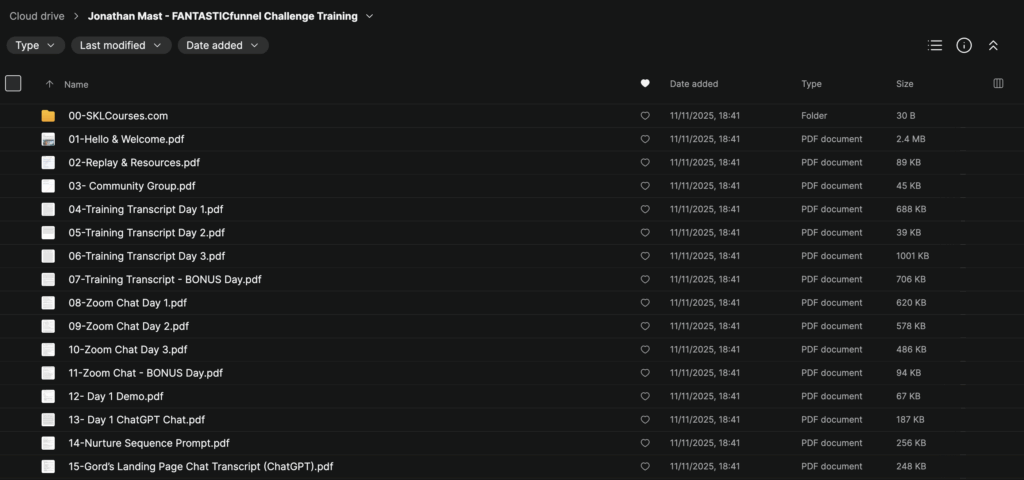Sort by the Date added column header

(x=694, y=84)
